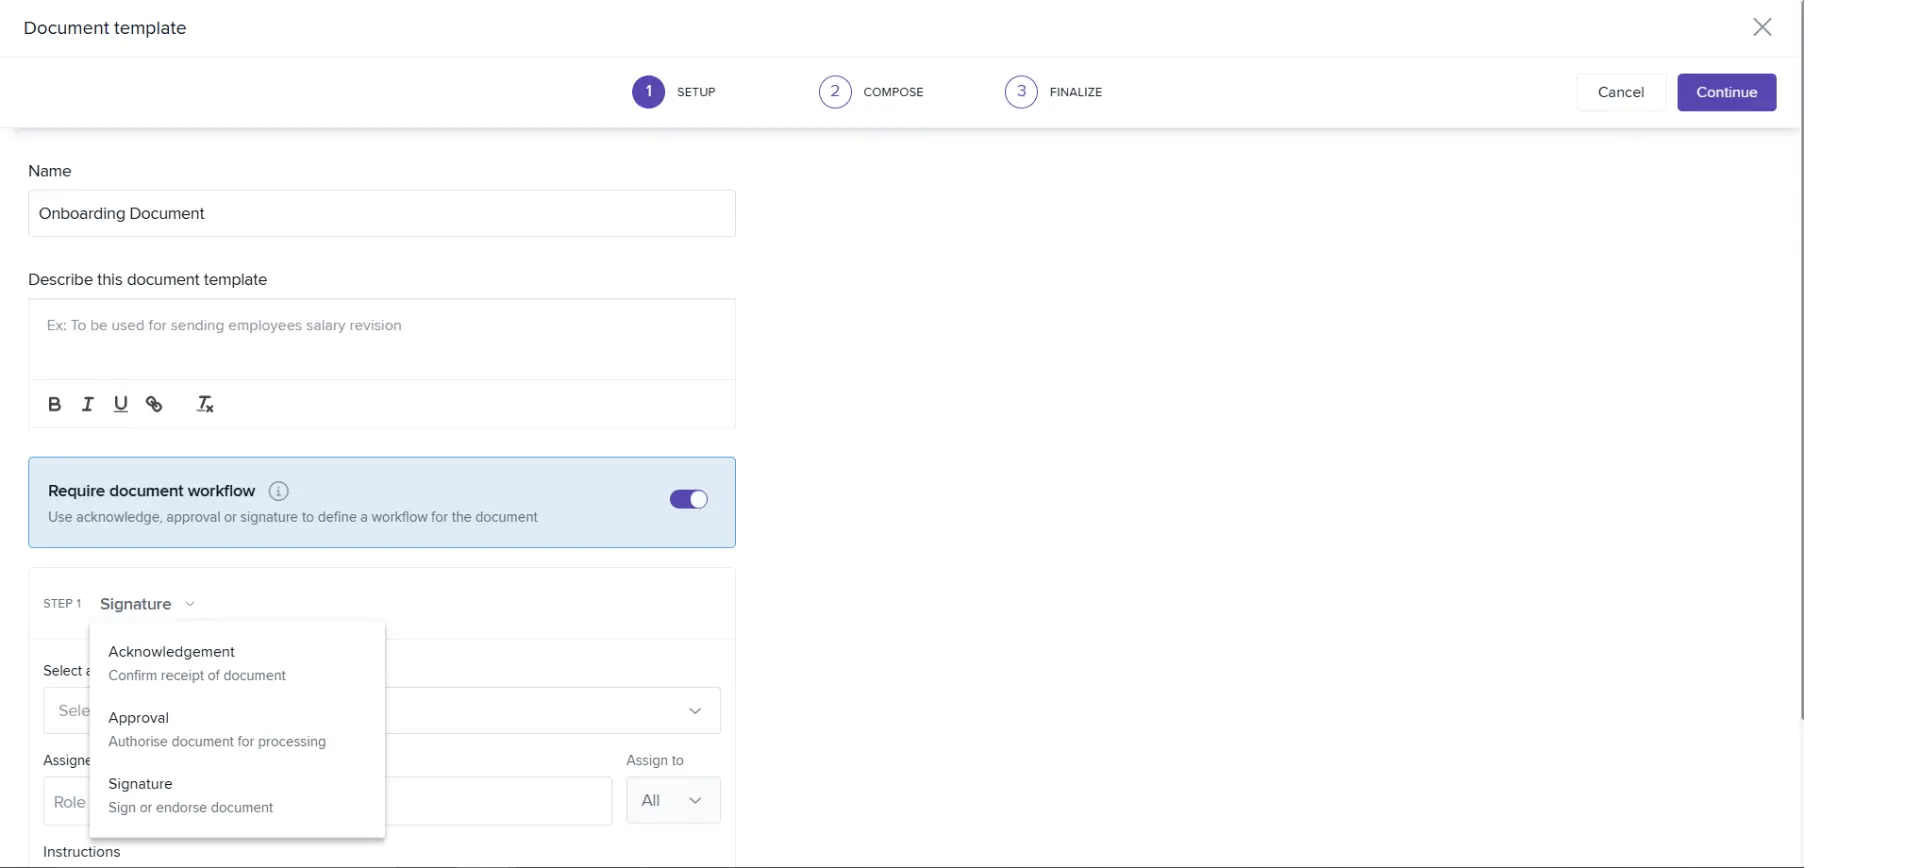Disable the Require document workflow toggle

688,500
